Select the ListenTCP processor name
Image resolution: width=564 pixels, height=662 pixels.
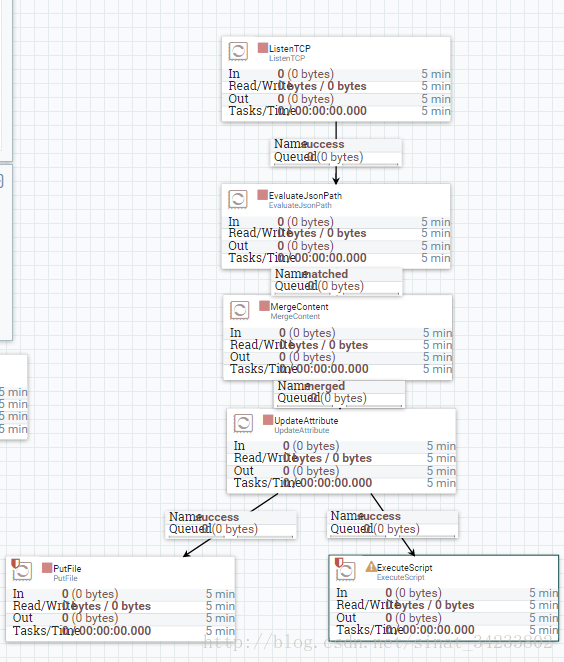tap(290, 49)
